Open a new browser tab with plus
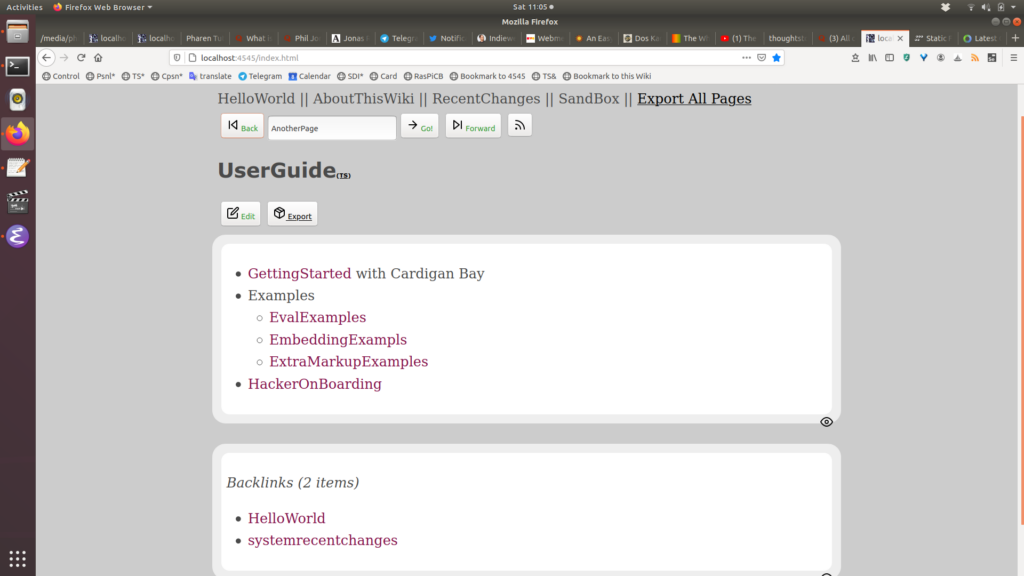The width and height of the screenshot is (1024, 576). click(x=1015, y=38)
